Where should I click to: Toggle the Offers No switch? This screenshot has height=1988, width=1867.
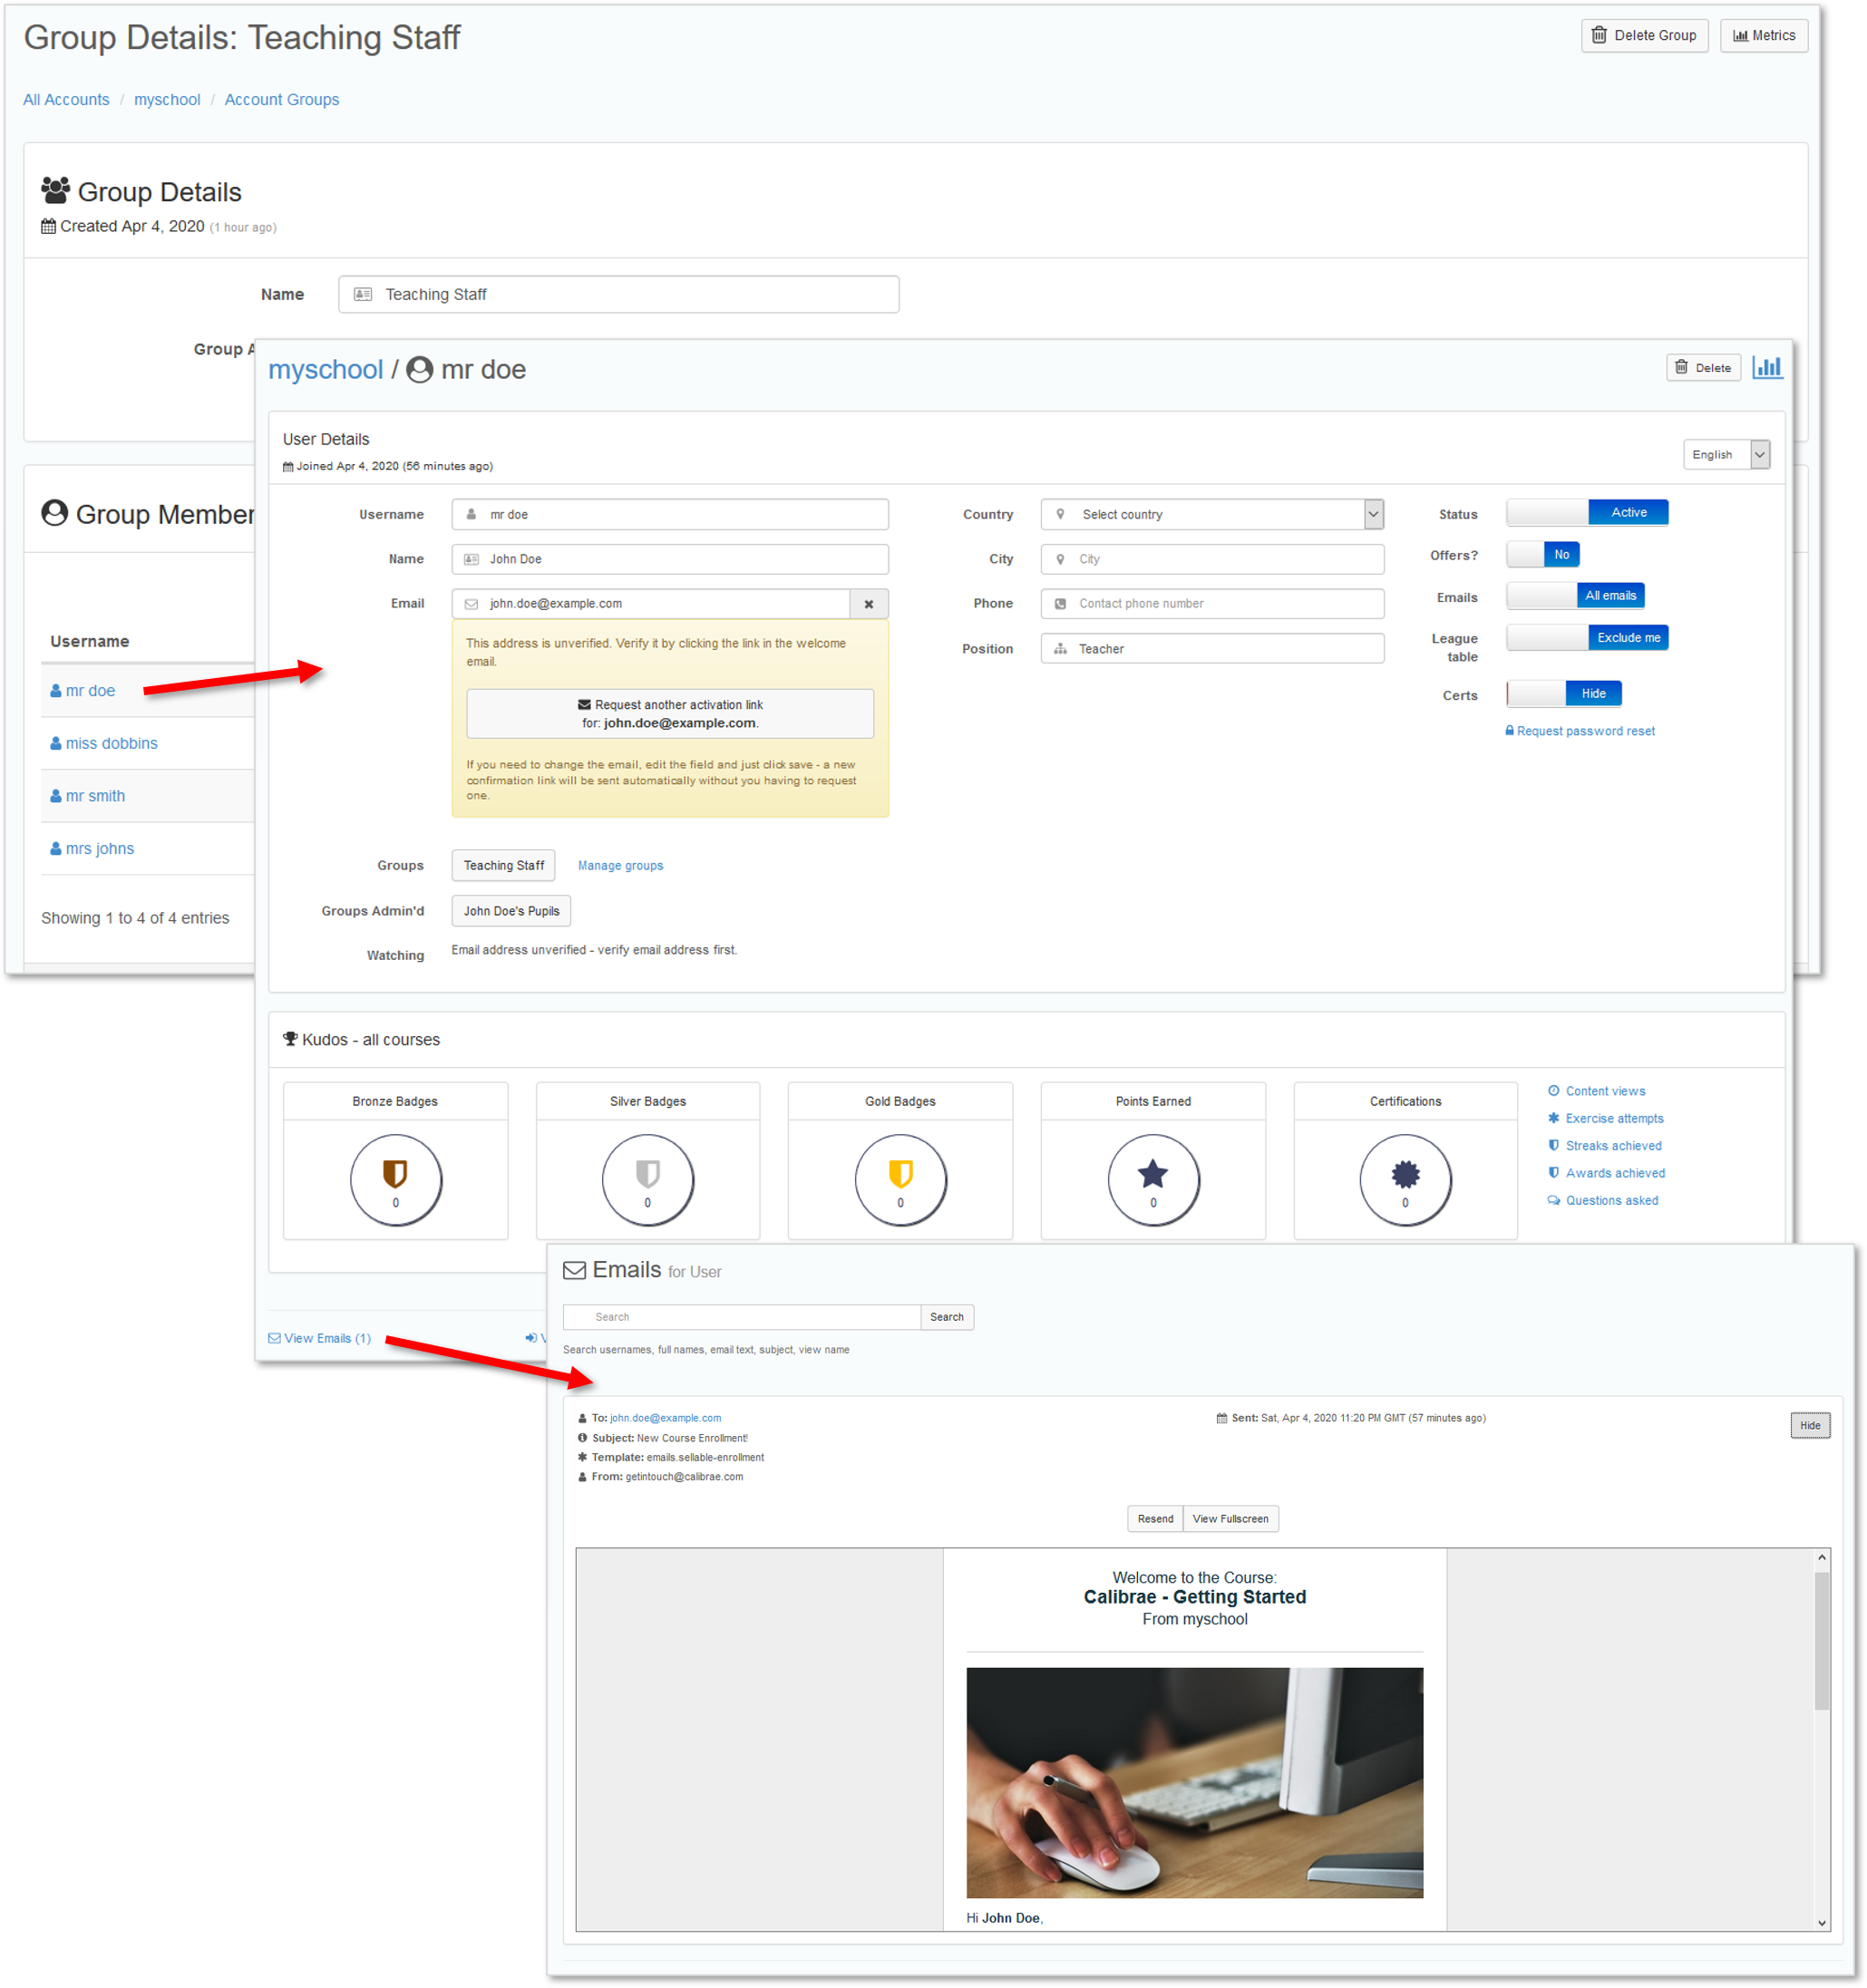[1542, 554]
